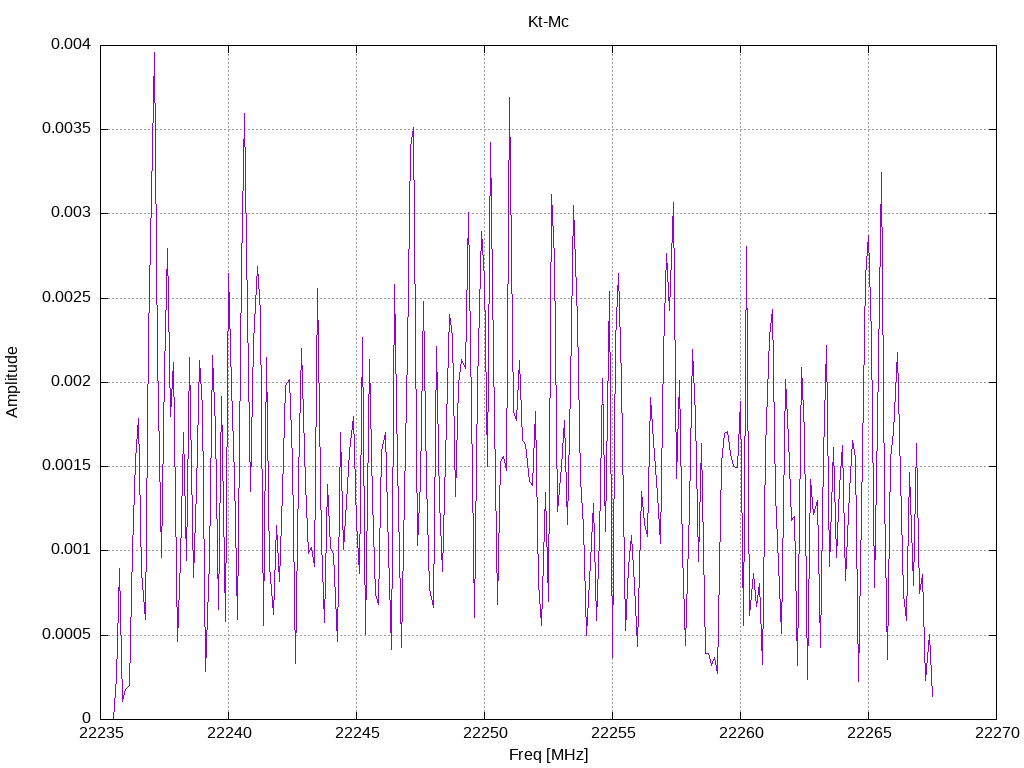Select the "Freq [MHz]" x-axis label

(x=548, y=755)
